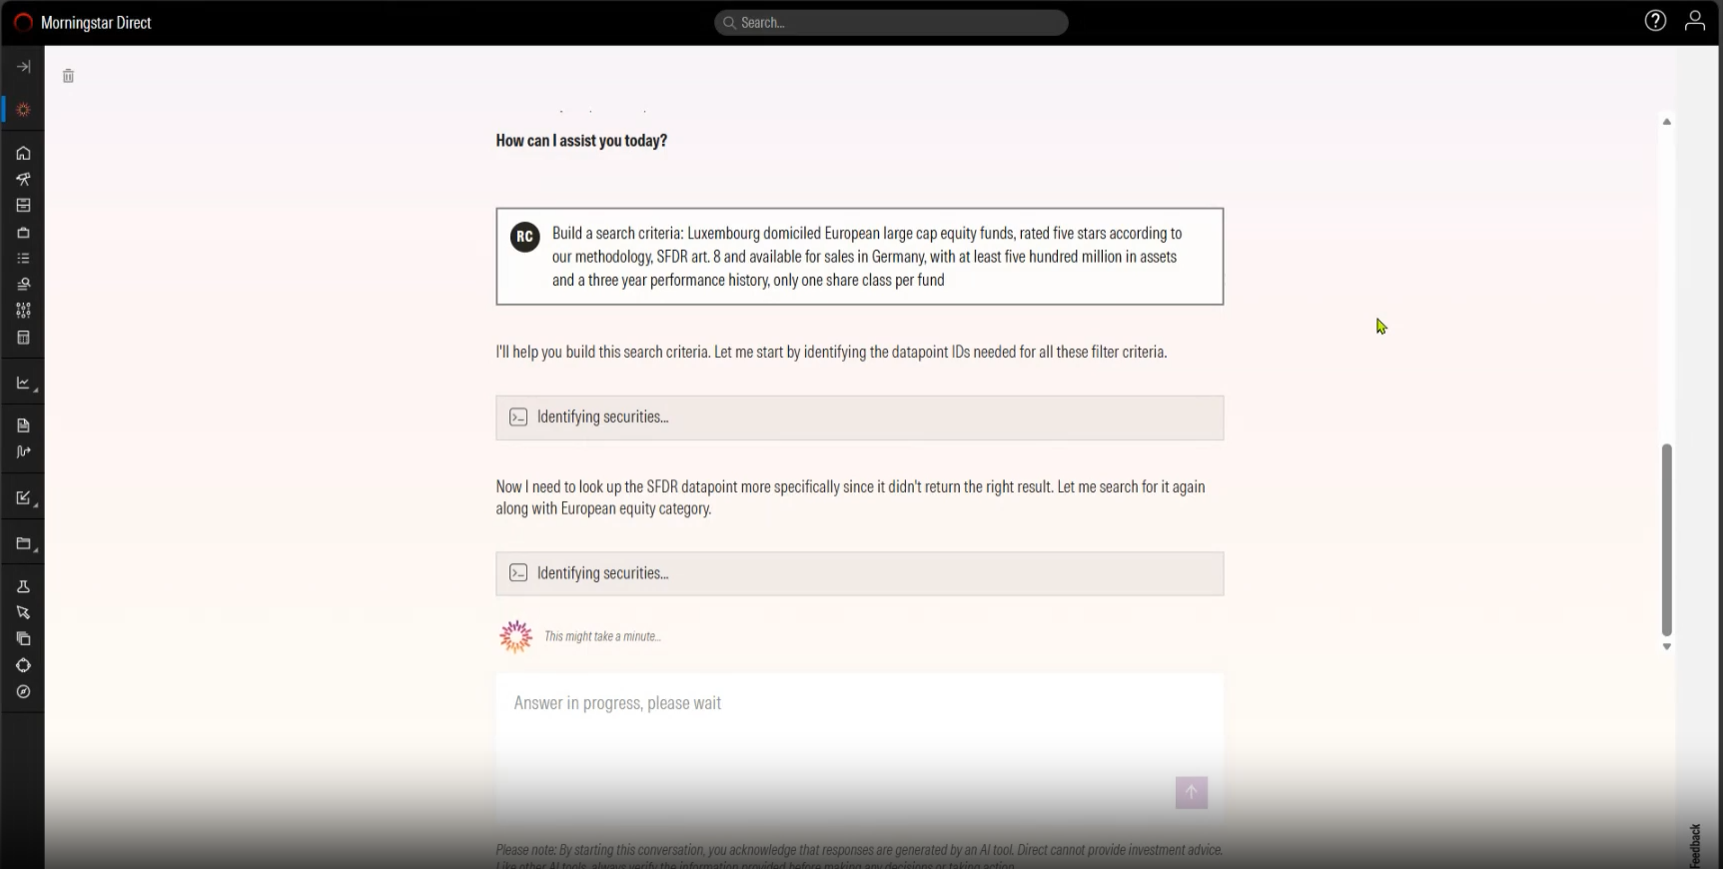Open the circular target icon in sidebar
Screen dimensions: 1723x869
tap(23, 665)
